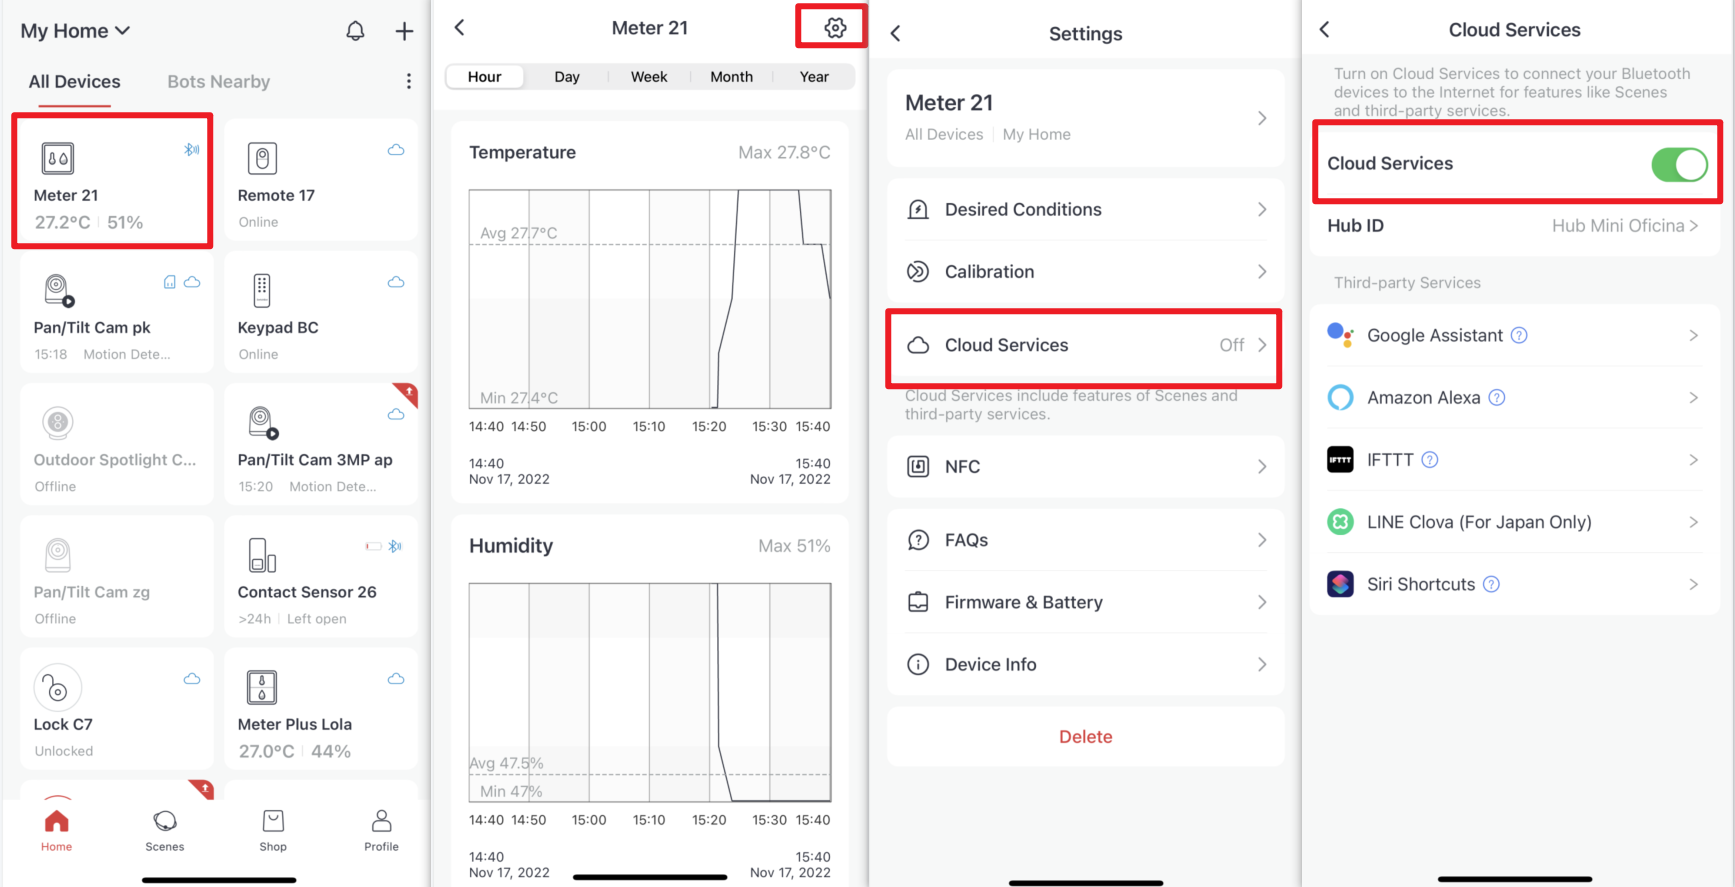Screen dimensions: 1735x887
Task: Tap the plus icon to add device
Action: coord(404,31)
